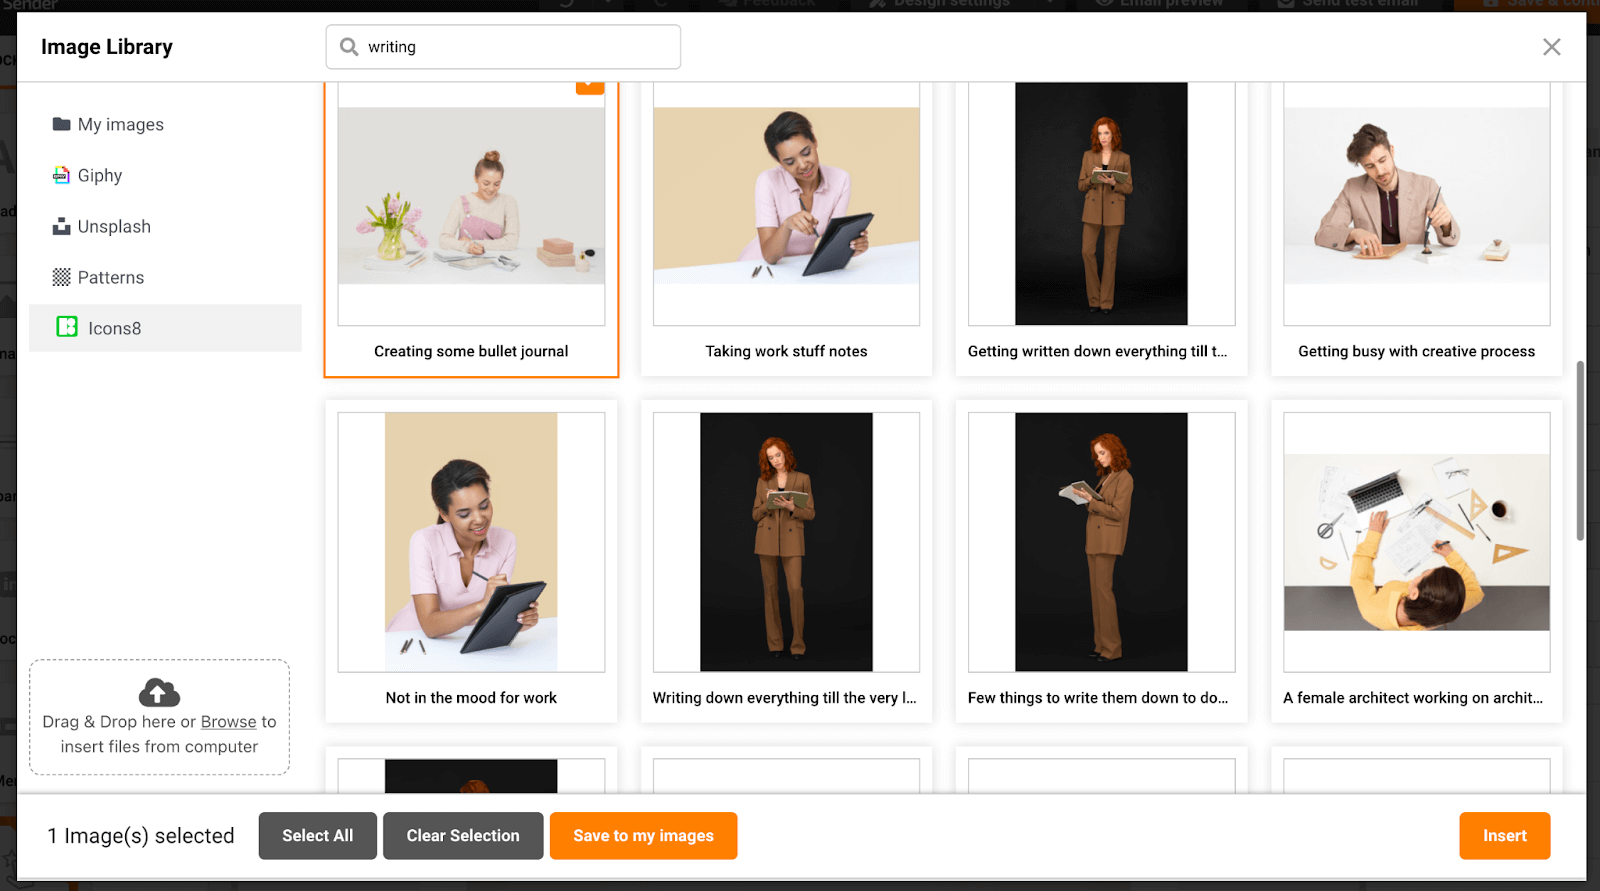
Task: Click the 1 Image(s) selected text
Action: (141, 836)
